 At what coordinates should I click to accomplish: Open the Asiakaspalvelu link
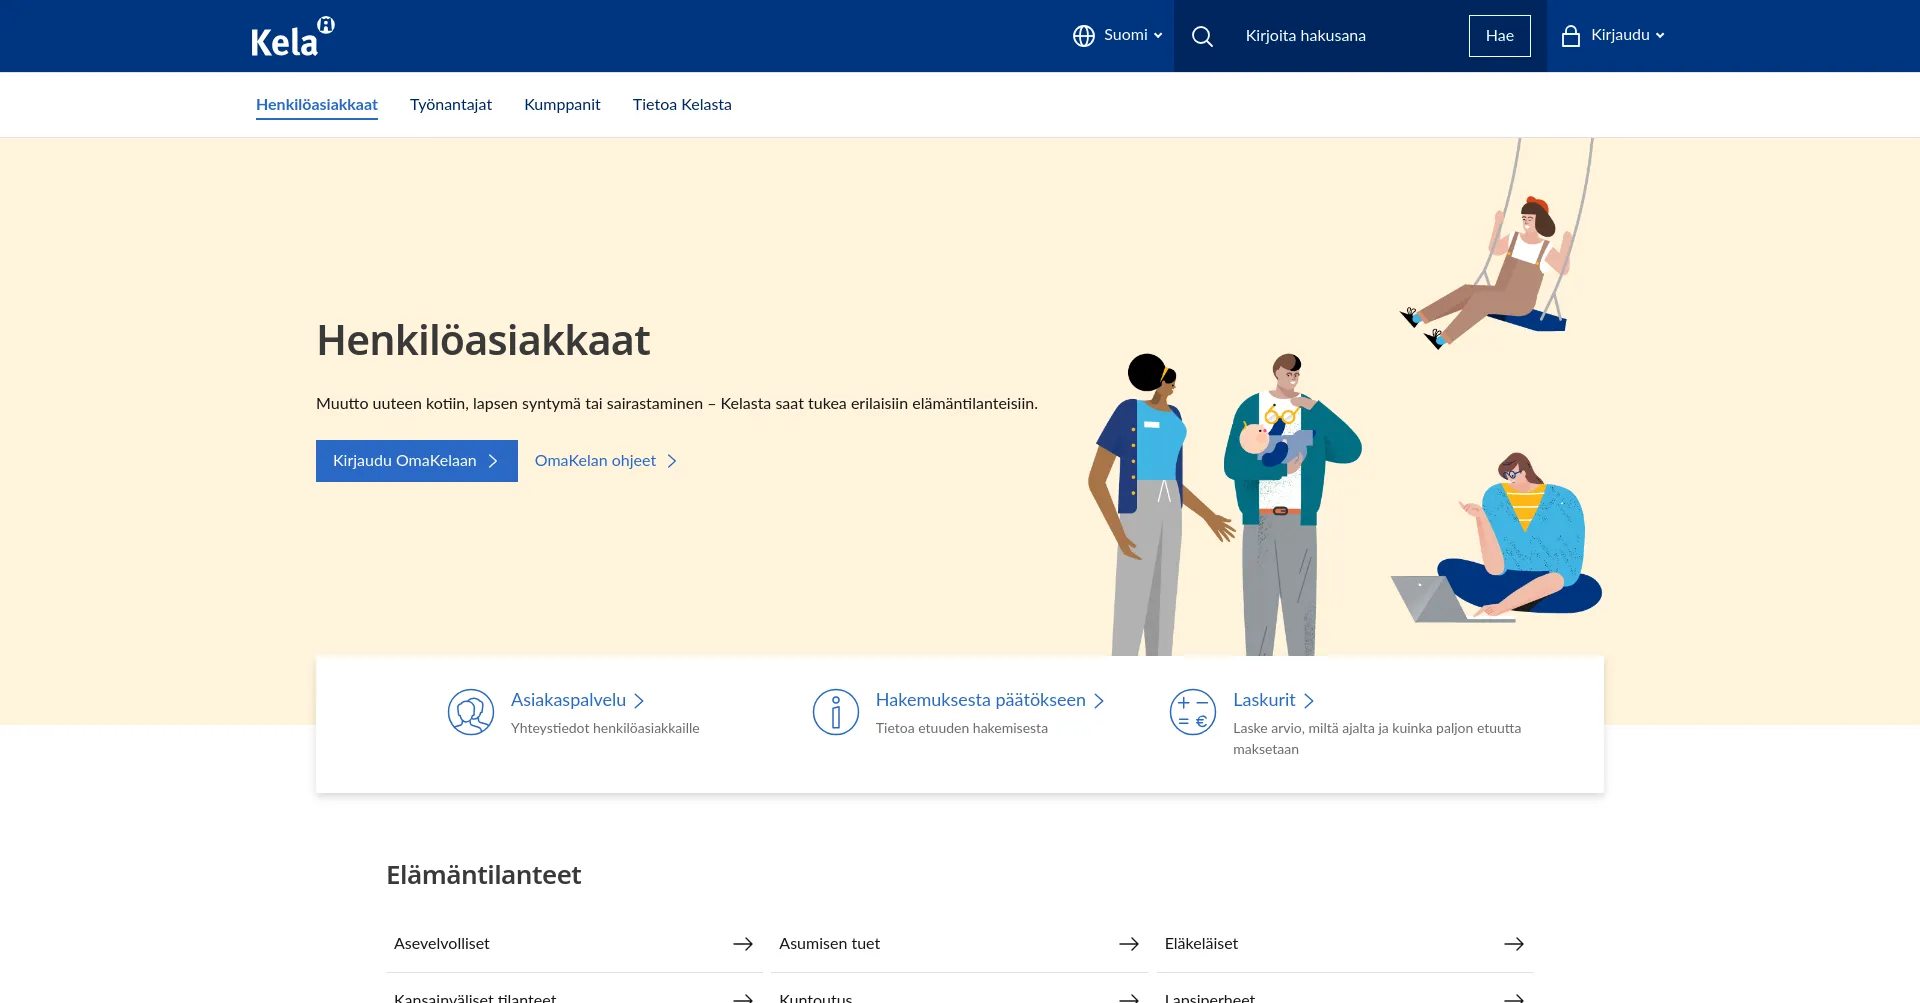(x=577, y=700)
